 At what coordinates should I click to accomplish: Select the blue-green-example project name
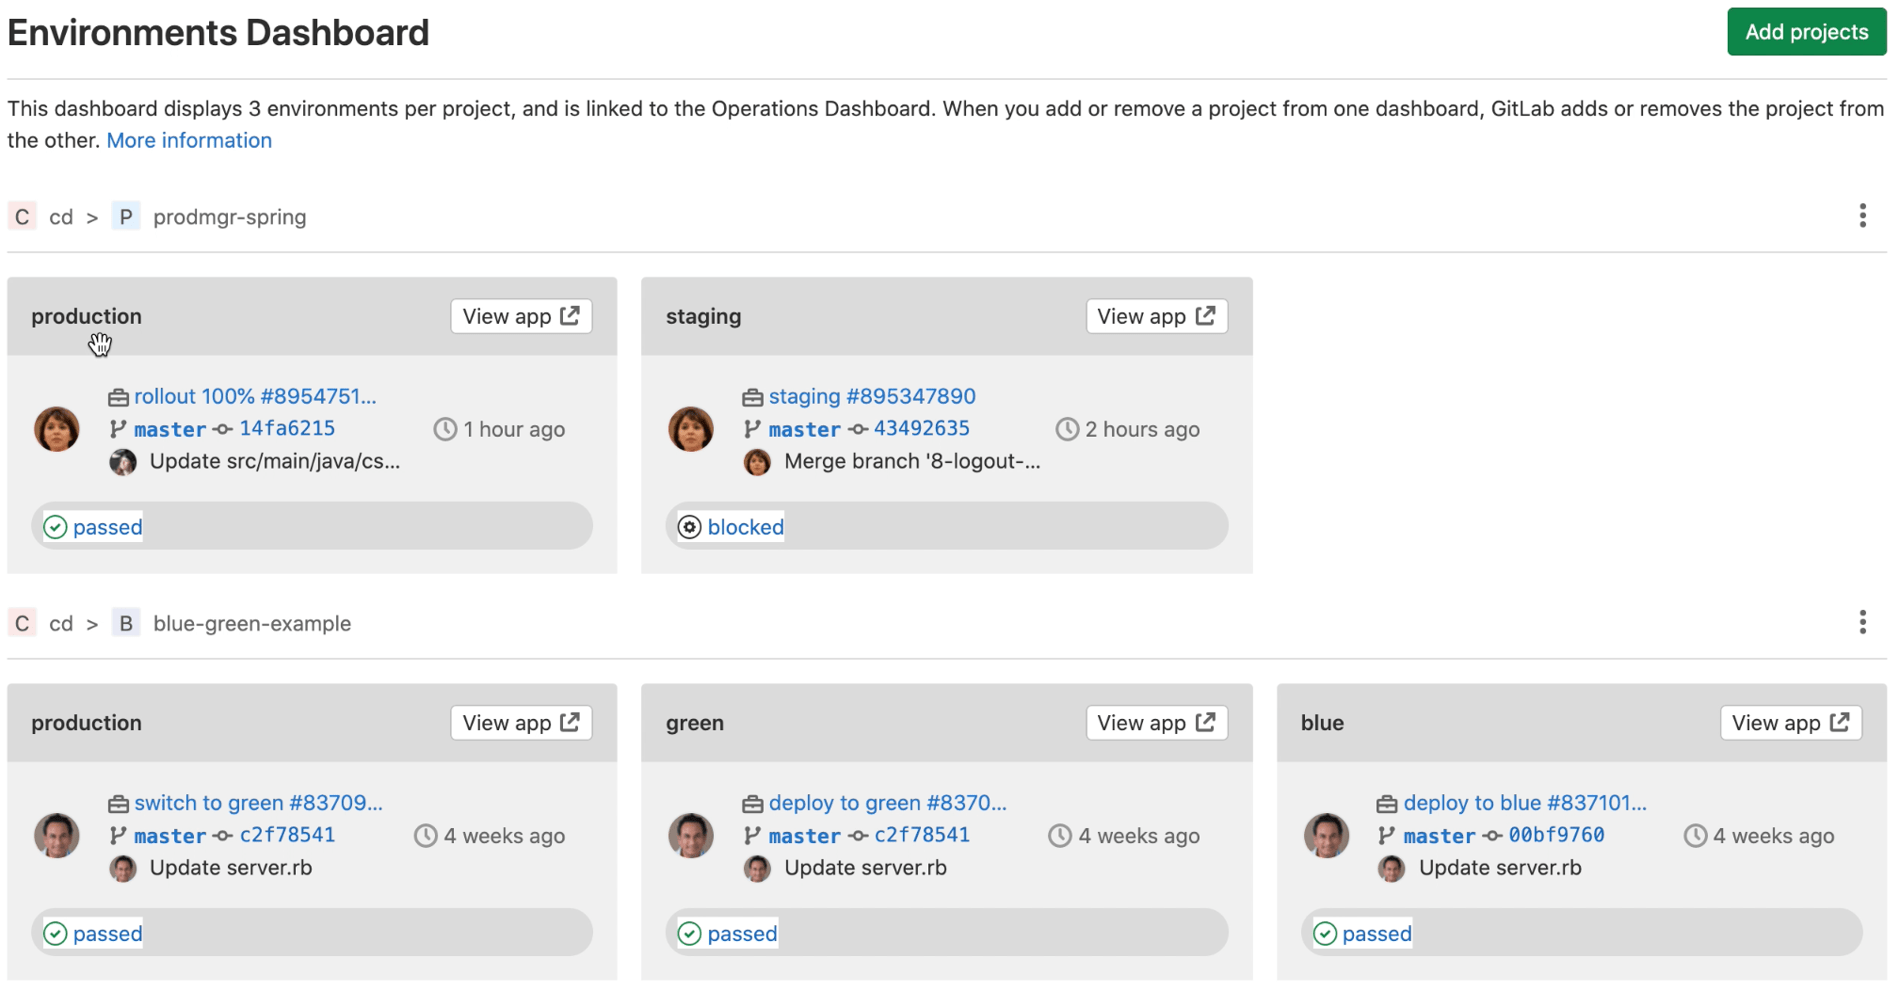pos(251,622)
